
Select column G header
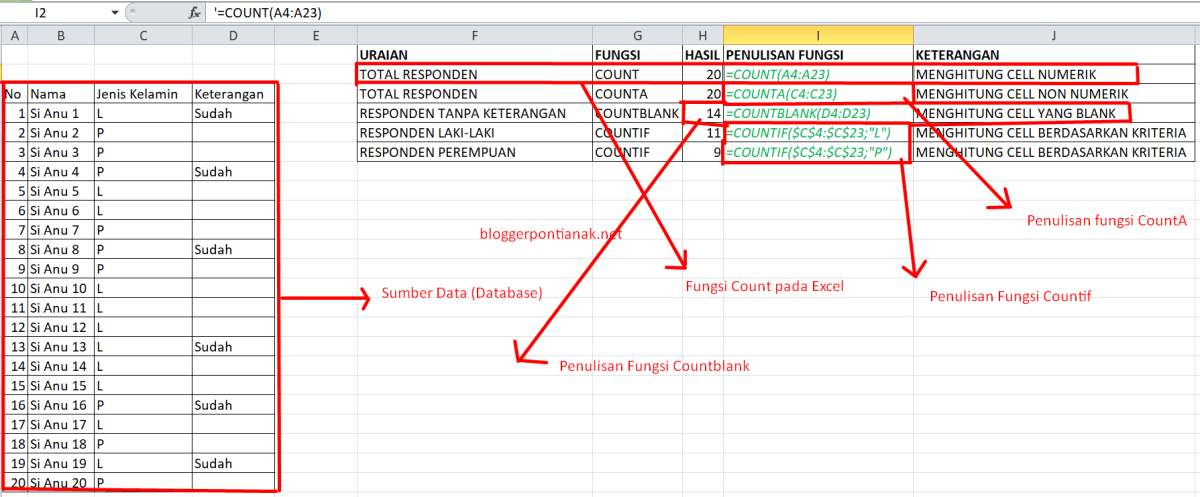636,36
